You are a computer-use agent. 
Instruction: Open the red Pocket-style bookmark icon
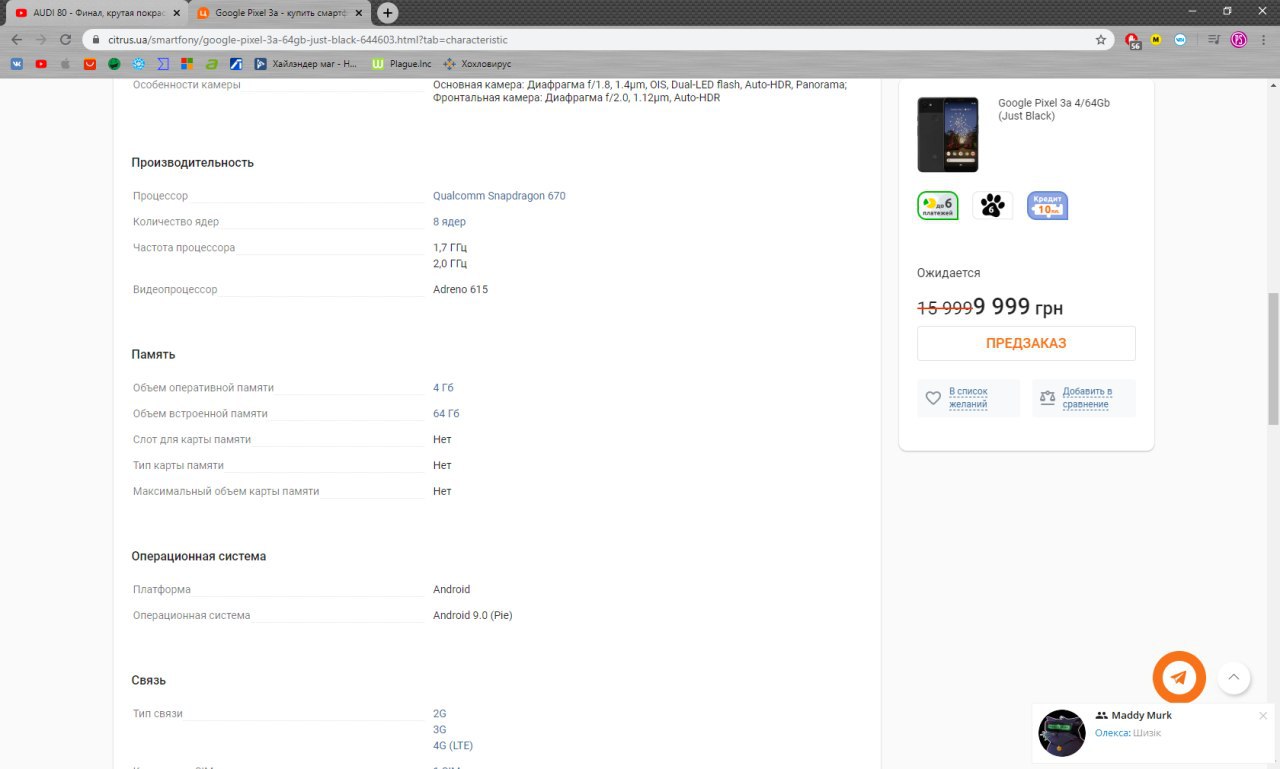coord(90,64)
